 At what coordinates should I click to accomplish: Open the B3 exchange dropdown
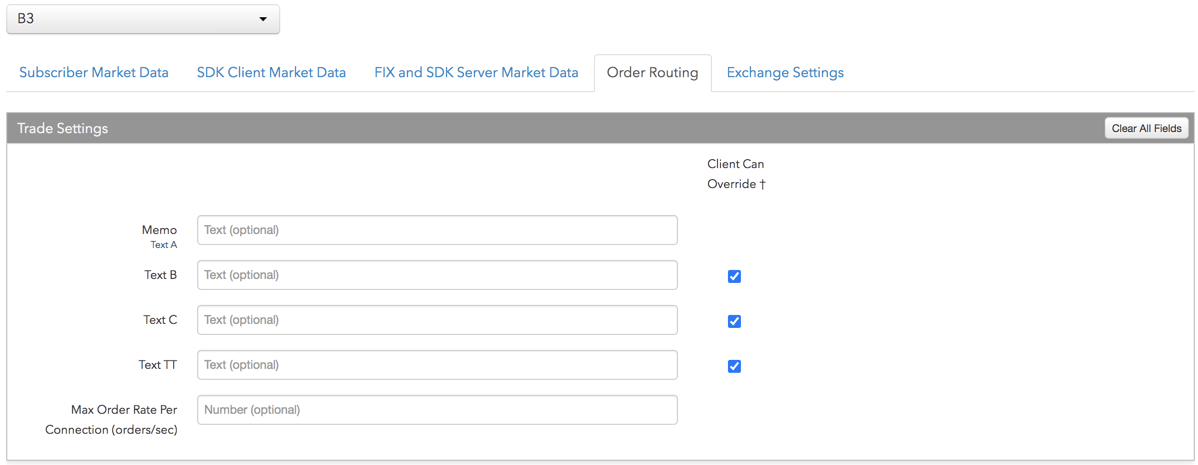click(143, 19)
